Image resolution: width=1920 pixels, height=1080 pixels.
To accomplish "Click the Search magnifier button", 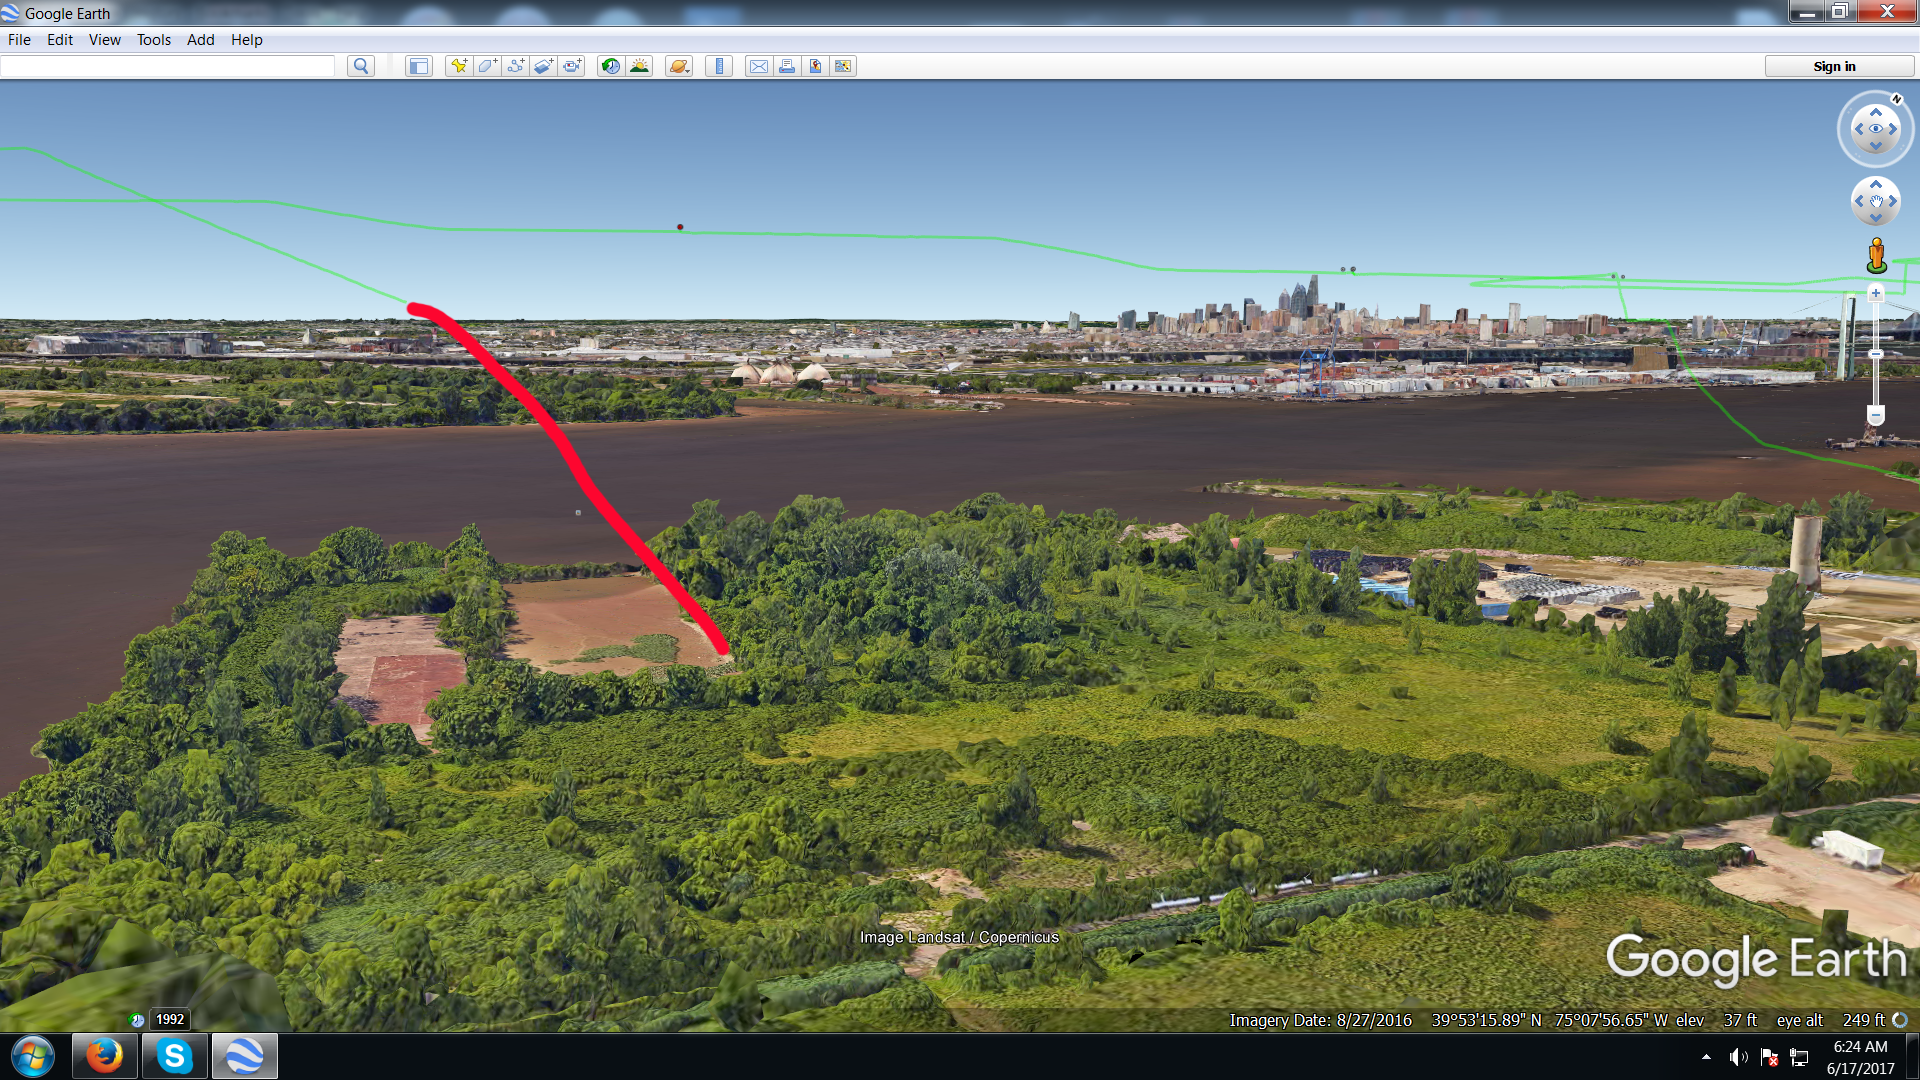I will 361,66.
